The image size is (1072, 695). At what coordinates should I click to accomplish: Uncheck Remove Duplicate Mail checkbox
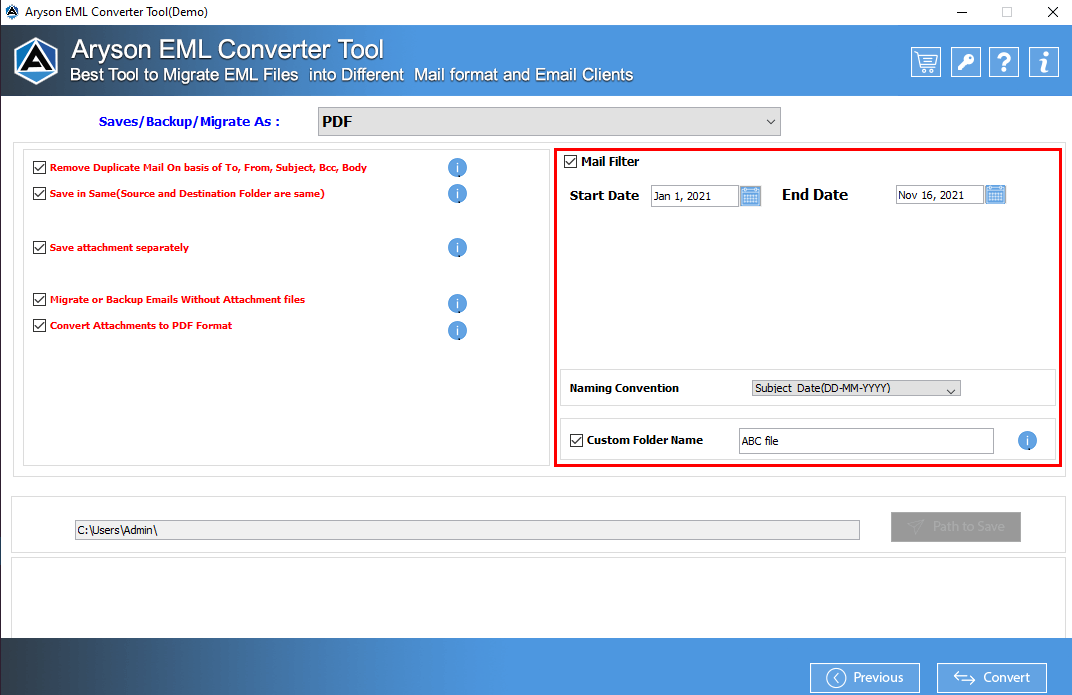click(x=40, y=167)
